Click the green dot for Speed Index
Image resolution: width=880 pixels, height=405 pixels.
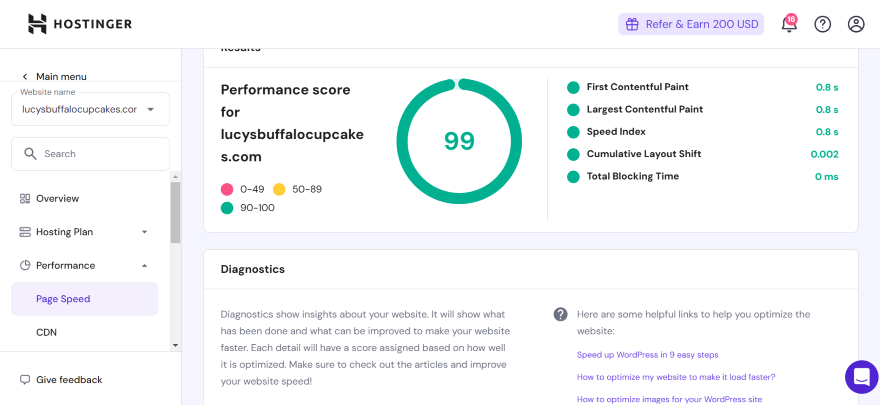click(x=573, y=132)
